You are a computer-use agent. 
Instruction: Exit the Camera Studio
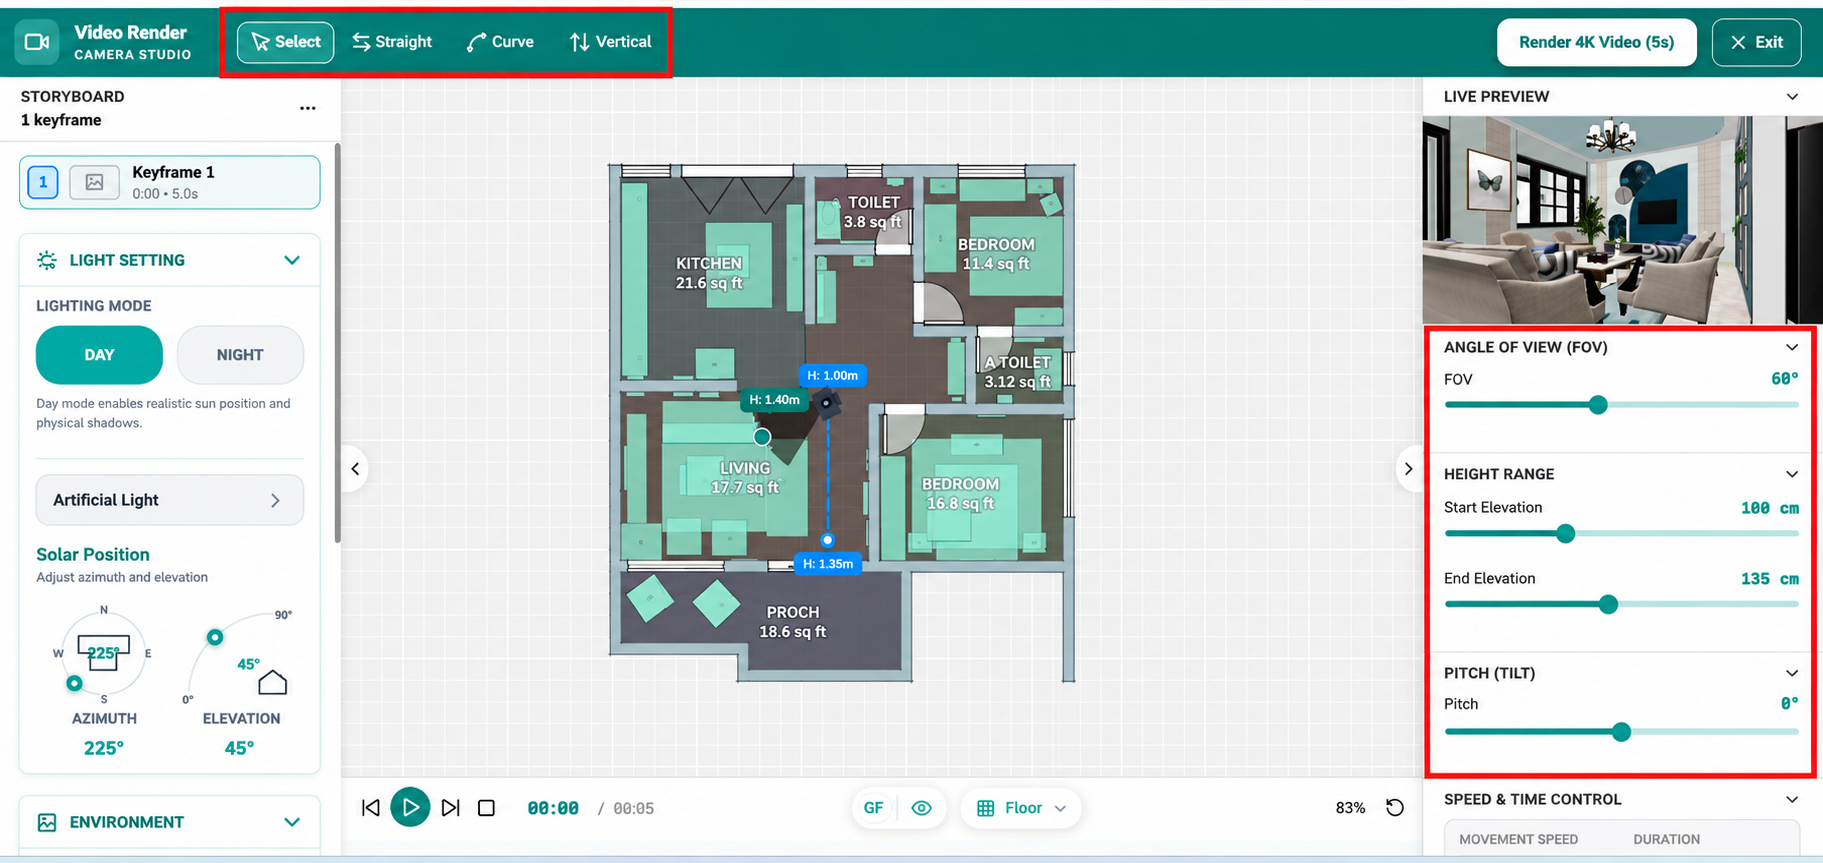point(1756,42)
